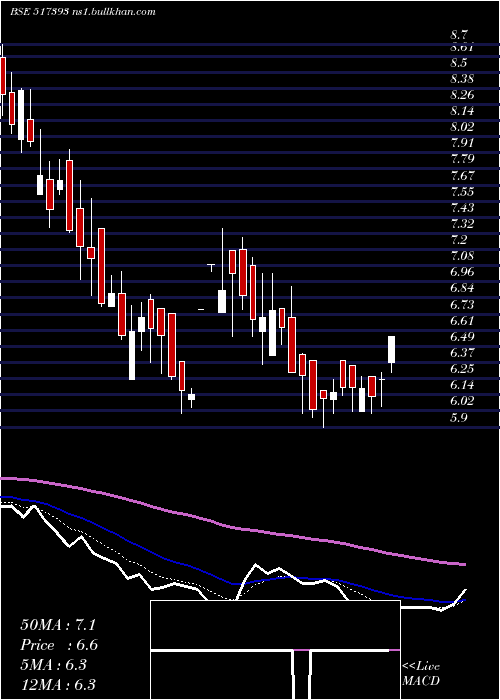This screenshot has width=500, height=700.
Task: Click the 8.26 price level label
Action: (x=462, y=95)
